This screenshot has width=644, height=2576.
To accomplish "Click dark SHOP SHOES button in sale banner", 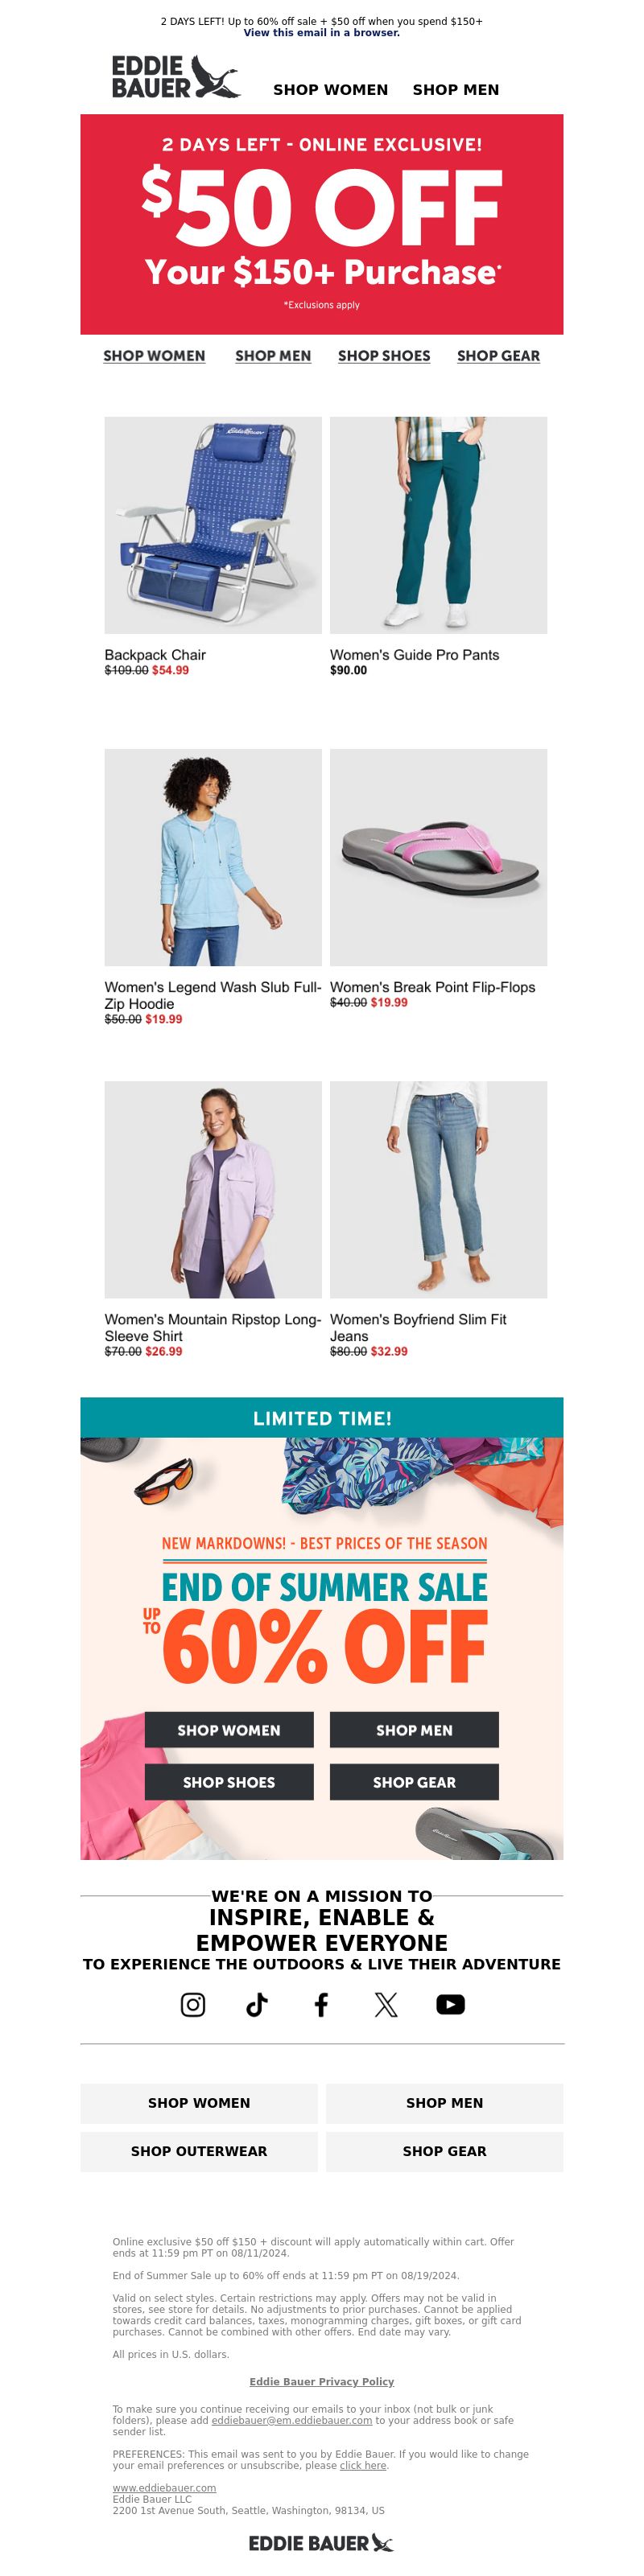I will tap(229, 1781).
